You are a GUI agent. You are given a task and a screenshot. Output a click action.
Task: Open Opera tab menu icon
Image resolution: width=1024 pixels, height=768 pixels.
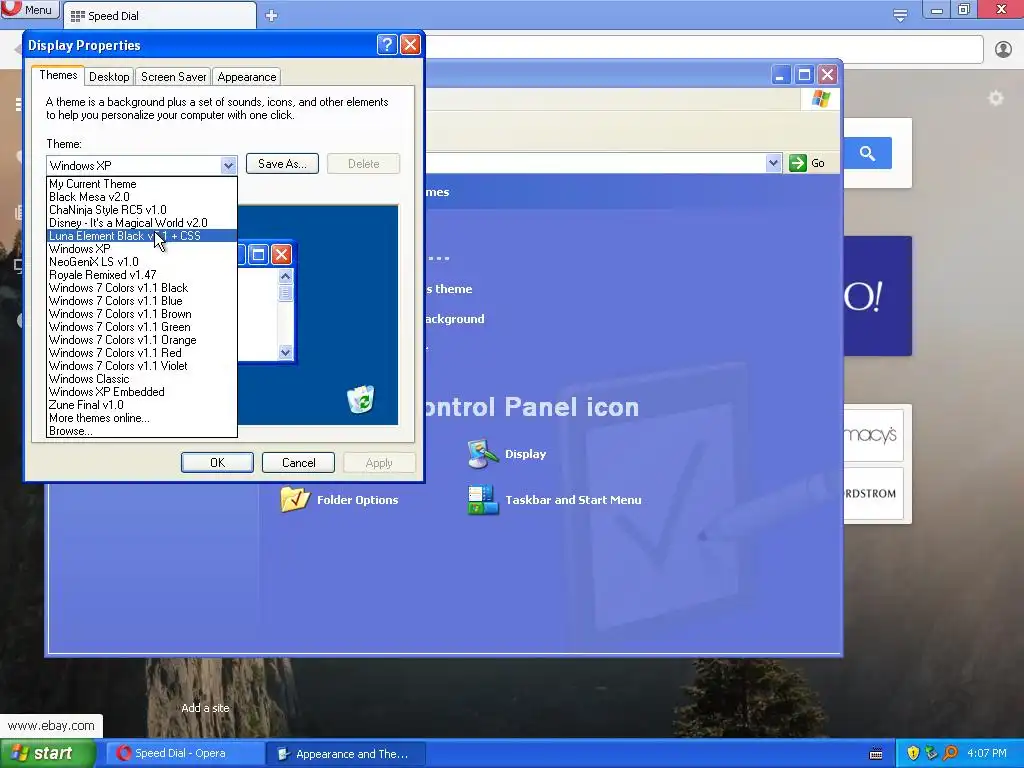tap(900, 15)
